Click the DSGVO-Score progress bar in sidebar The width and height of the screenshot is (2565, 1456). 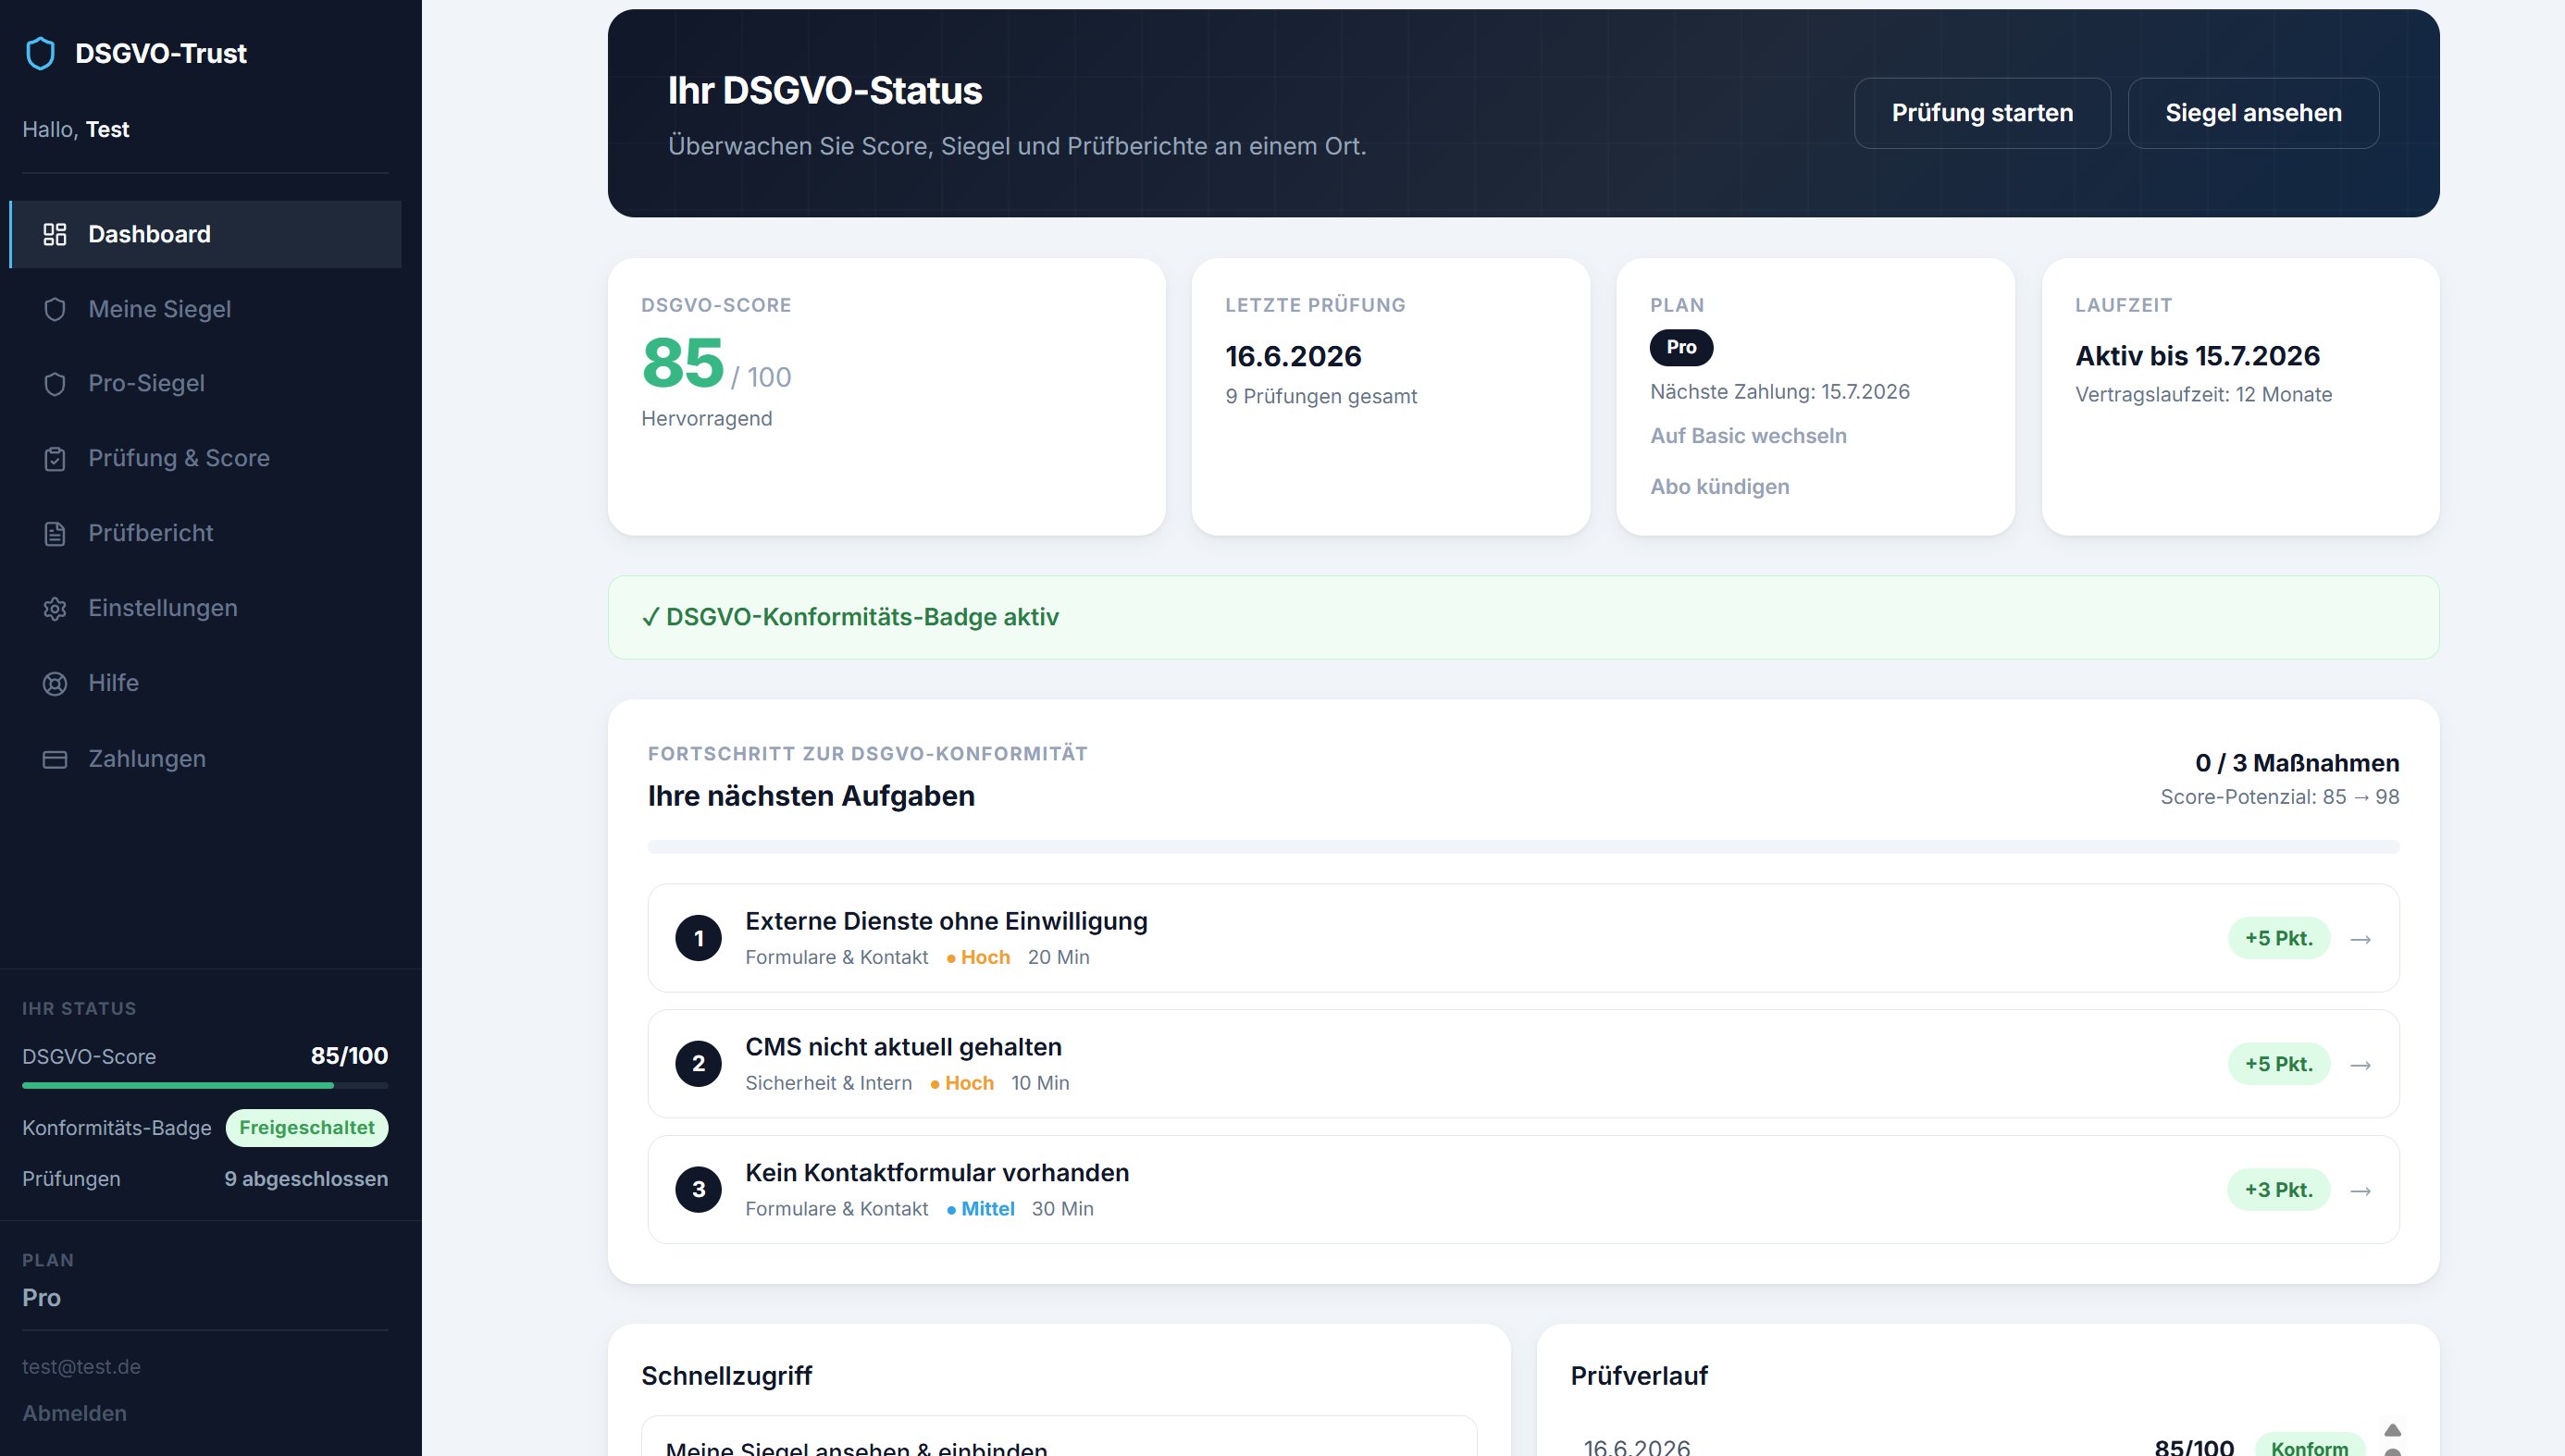pos(205,1085)
